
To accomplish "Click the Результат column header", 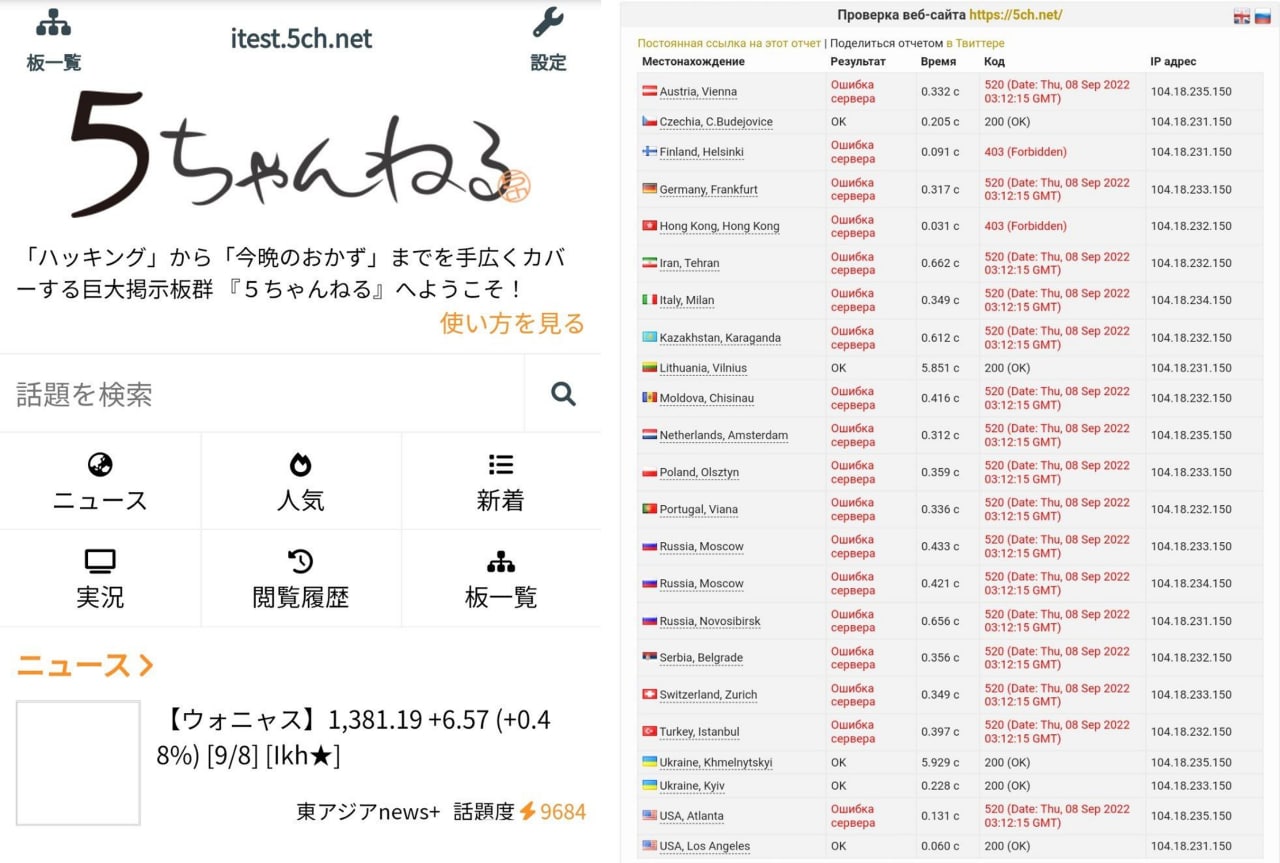I will (x=858, y=62).
